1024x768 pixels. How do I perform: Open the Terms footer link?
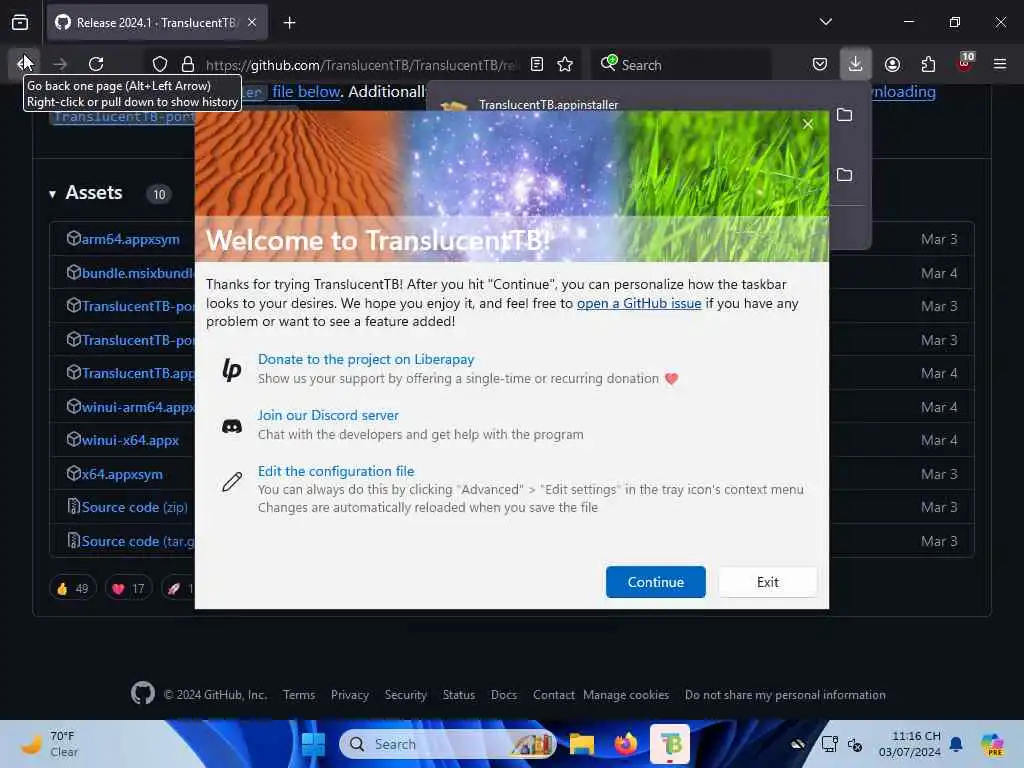(298, 695)
